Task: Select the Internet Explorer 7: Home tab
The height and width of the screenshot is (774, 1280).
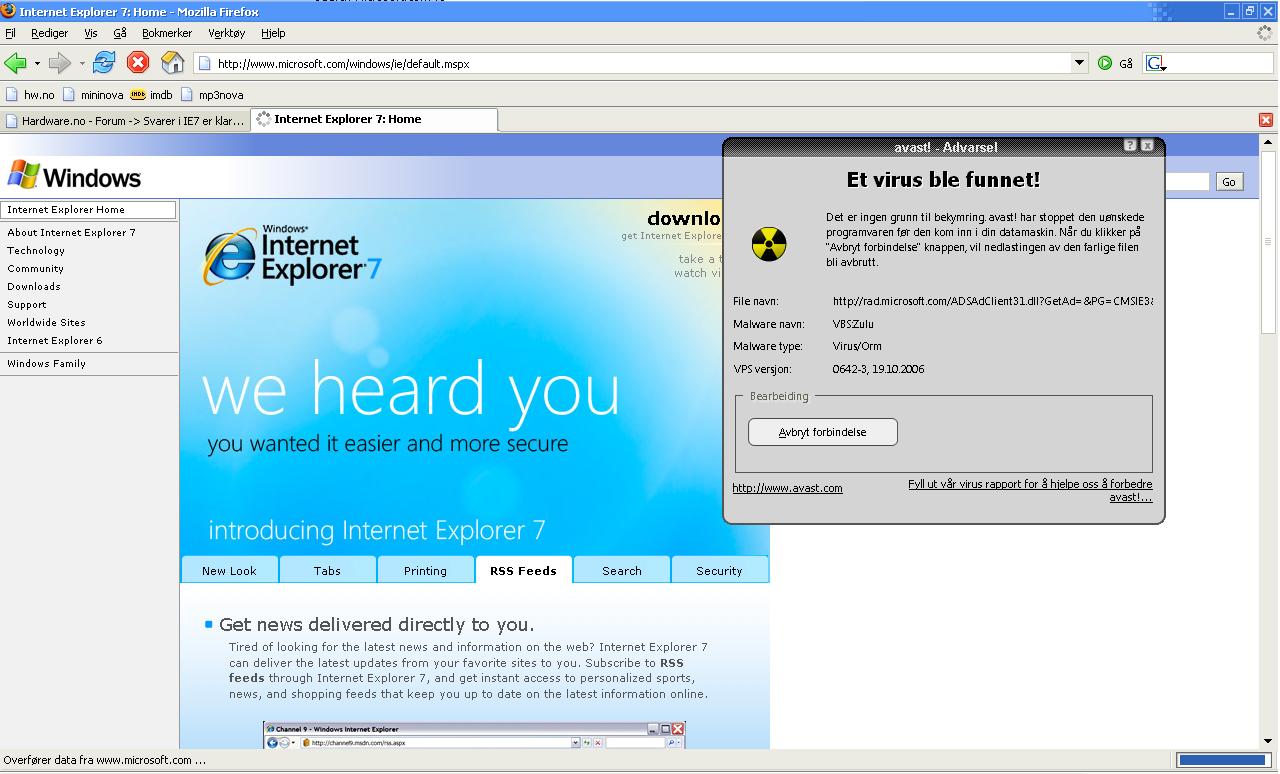Action: coord(373,119)
